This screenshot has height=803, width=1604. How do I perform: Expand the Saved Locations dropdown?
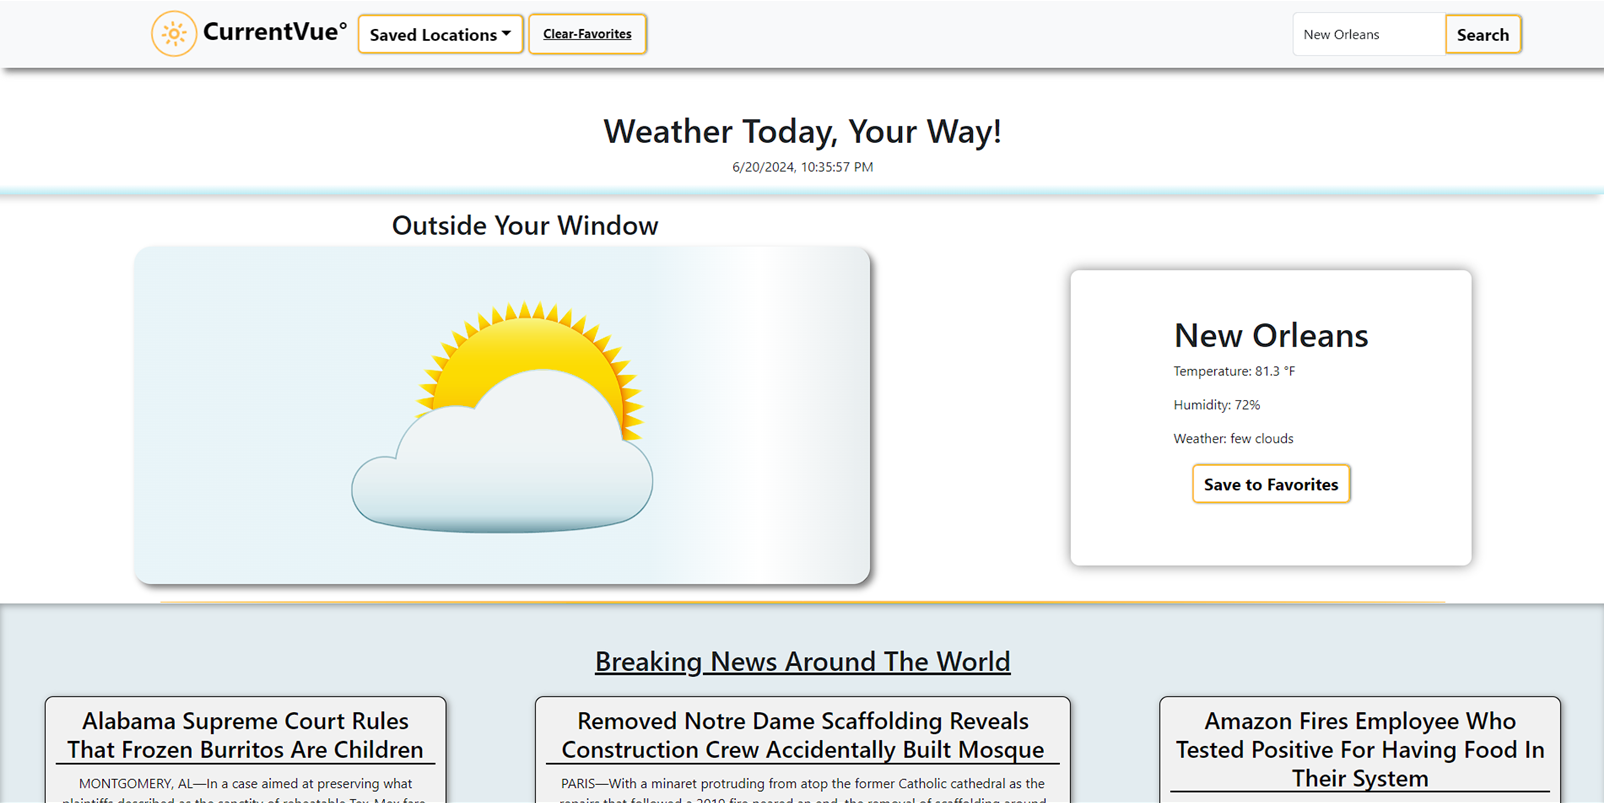440,34
